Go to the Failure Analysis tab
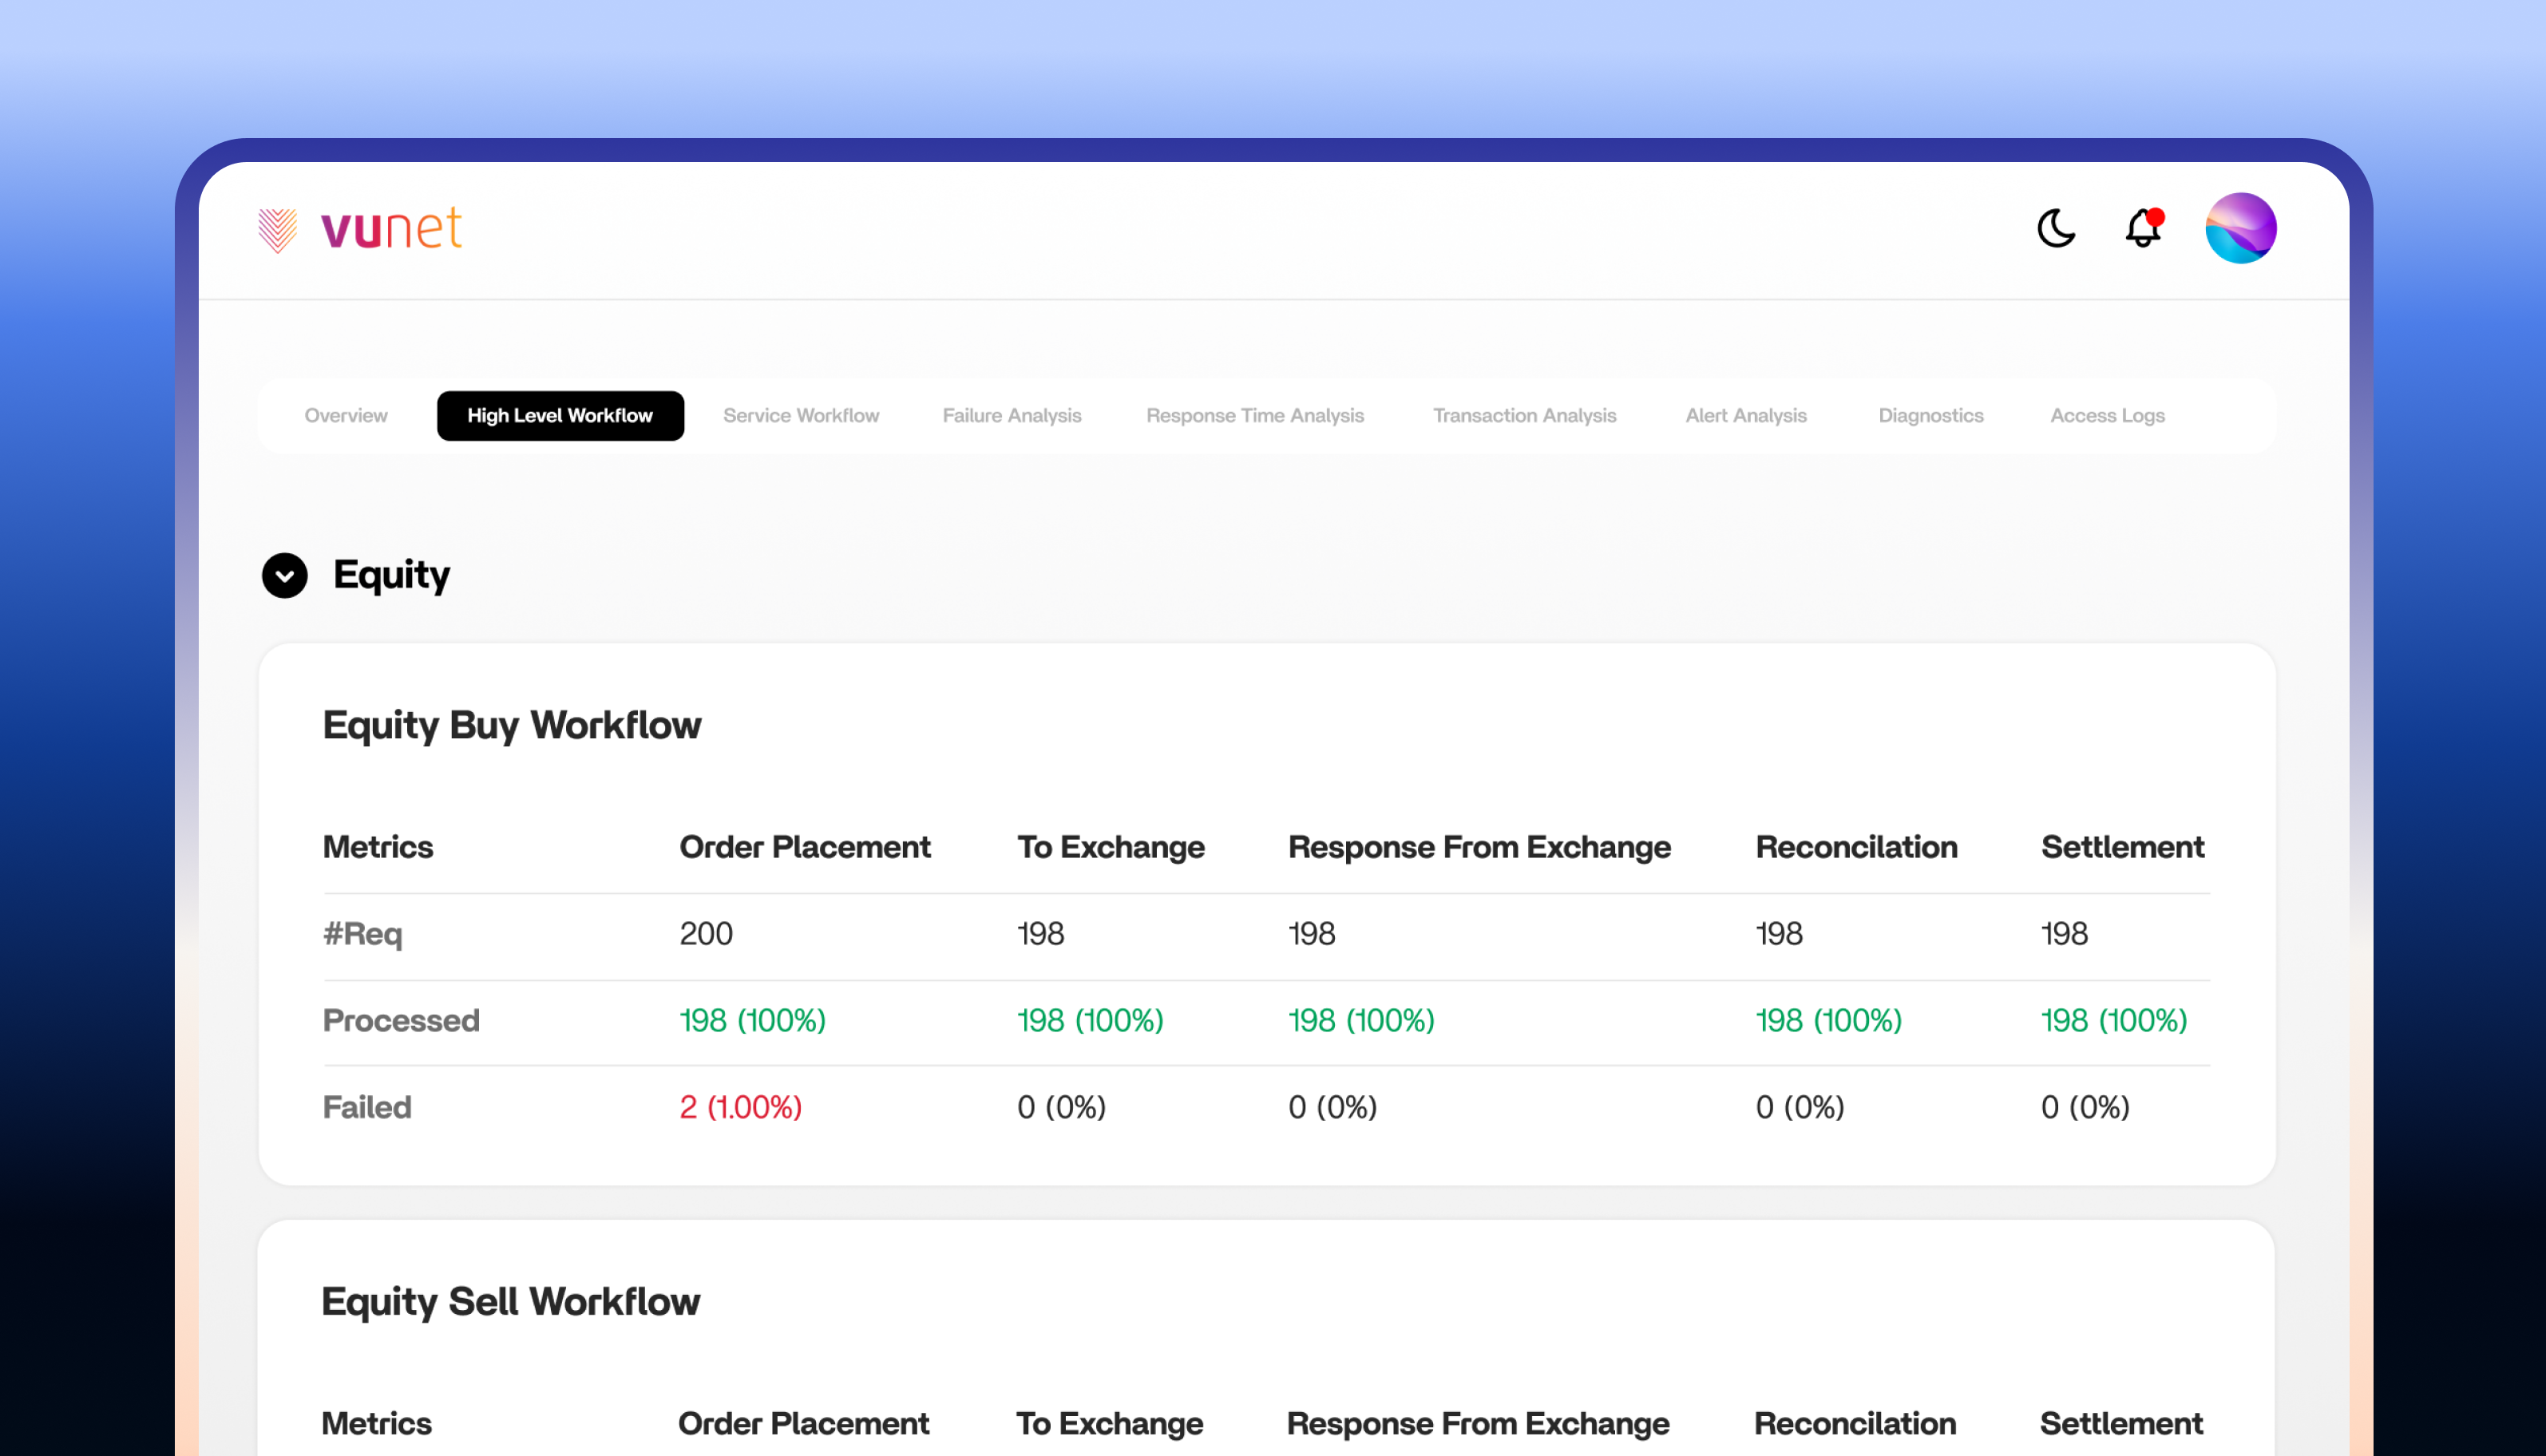The width and height of the screenshot is (2546, 1456). click(1012, 416)
